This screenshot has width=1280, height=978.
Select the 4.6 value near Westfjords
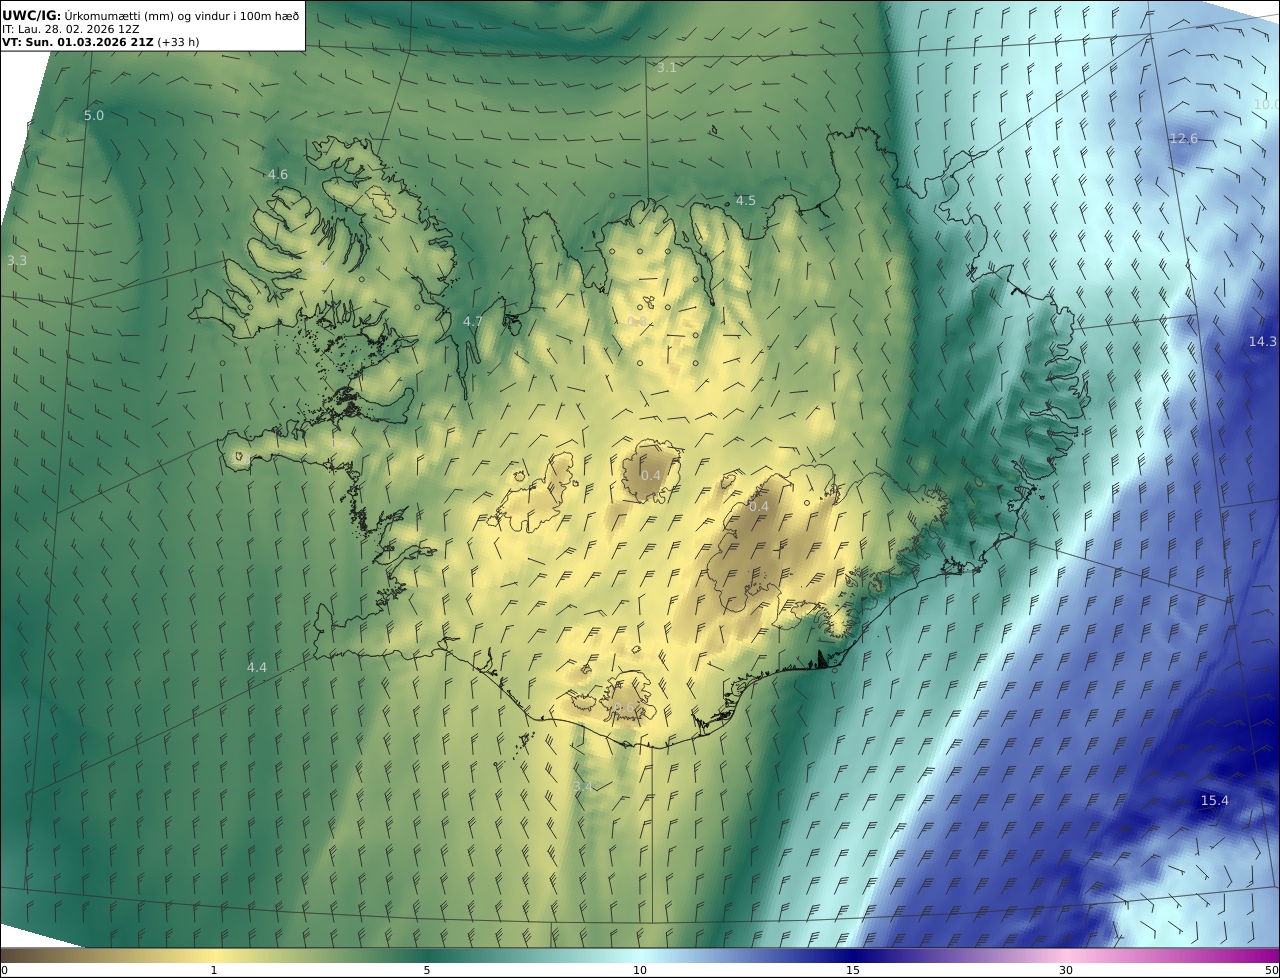point(277,175)
